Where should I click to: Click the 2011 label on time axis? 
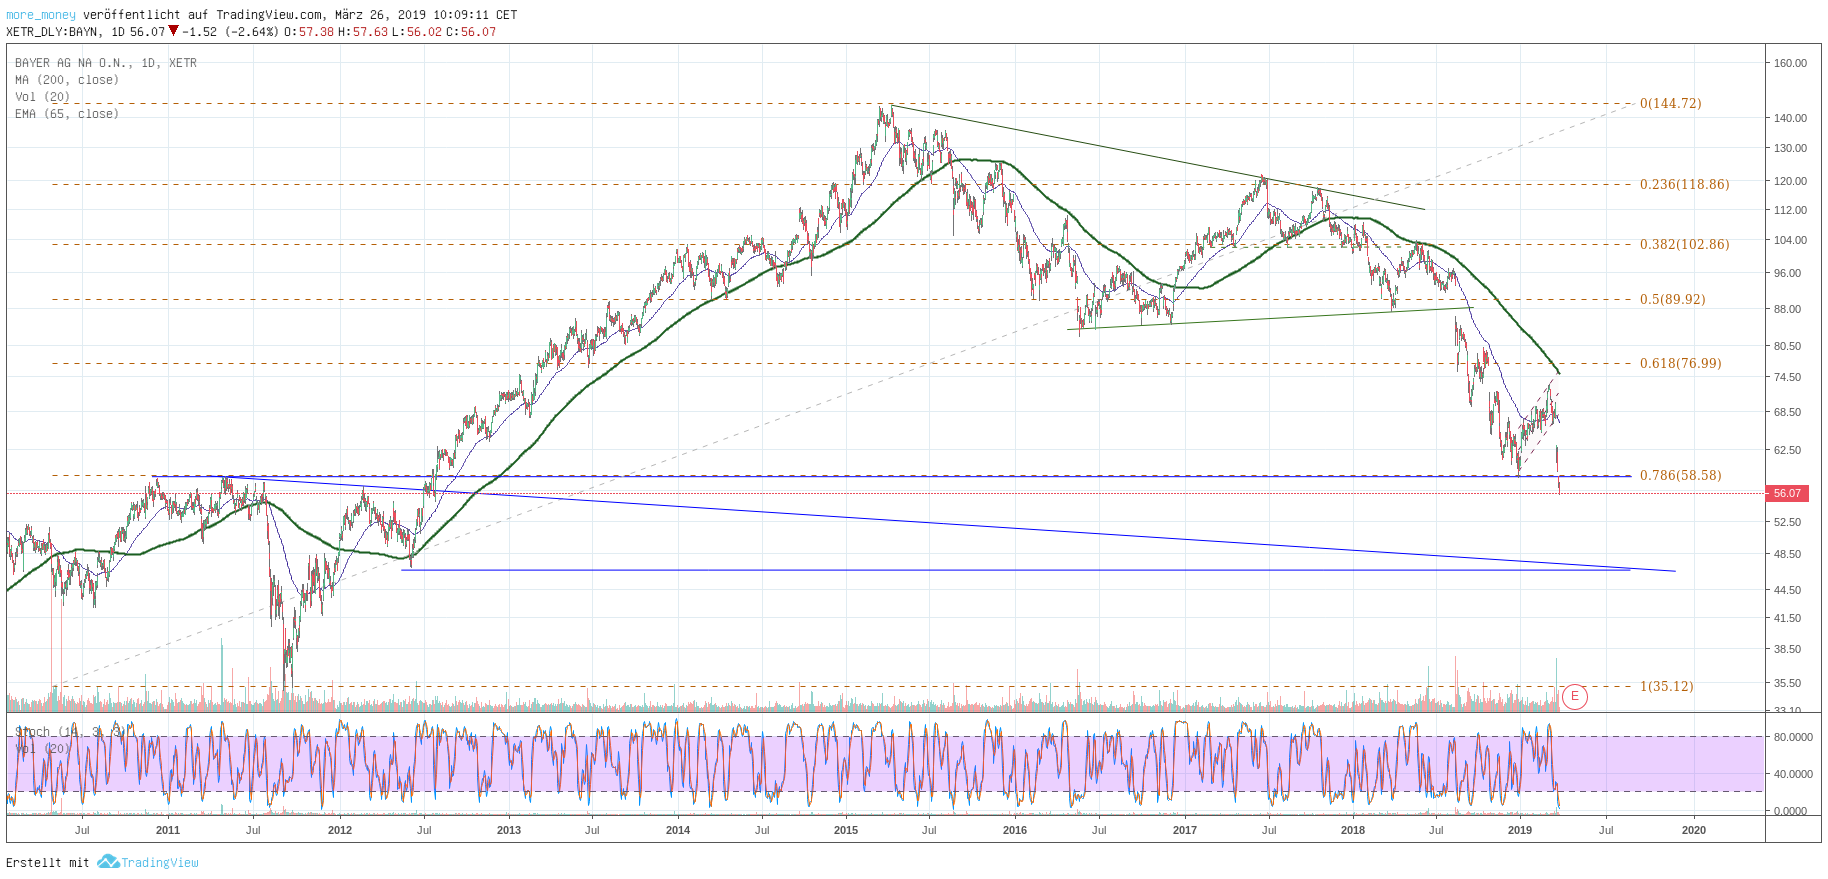tap(168, 830)
